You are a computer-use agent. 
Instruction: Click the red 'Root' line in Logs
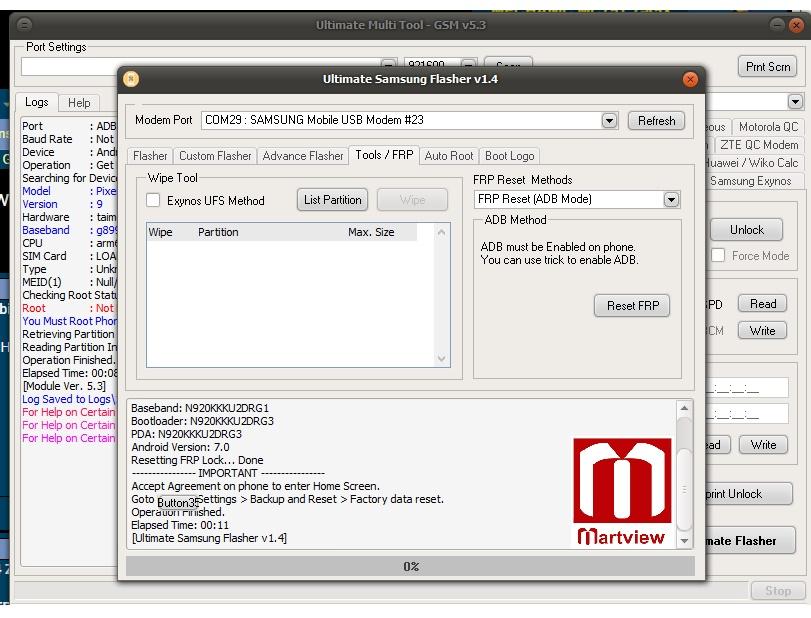[69, 308]
